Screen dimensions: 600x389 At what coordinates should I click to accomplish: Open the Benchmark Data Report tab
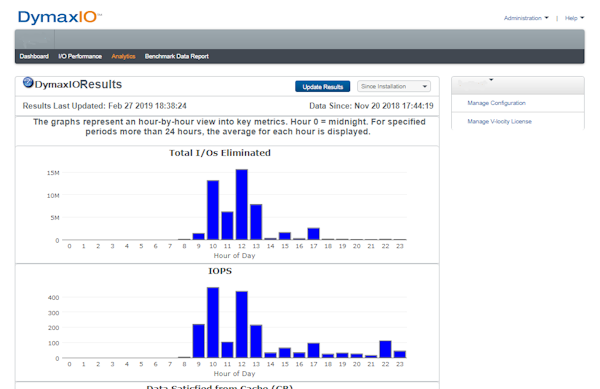(x=176, y=56)
